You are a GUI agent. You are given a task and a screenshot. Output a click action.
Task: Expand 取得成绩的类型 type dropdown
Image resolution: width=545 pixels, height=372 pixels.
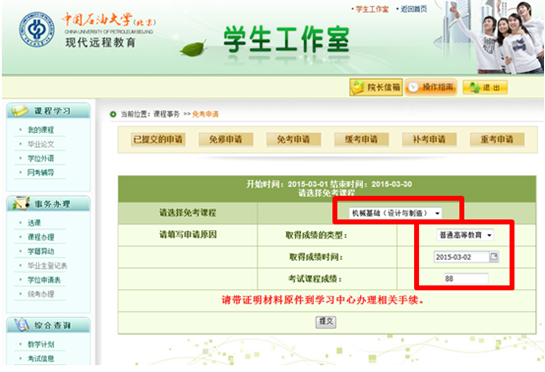(465, 235)
